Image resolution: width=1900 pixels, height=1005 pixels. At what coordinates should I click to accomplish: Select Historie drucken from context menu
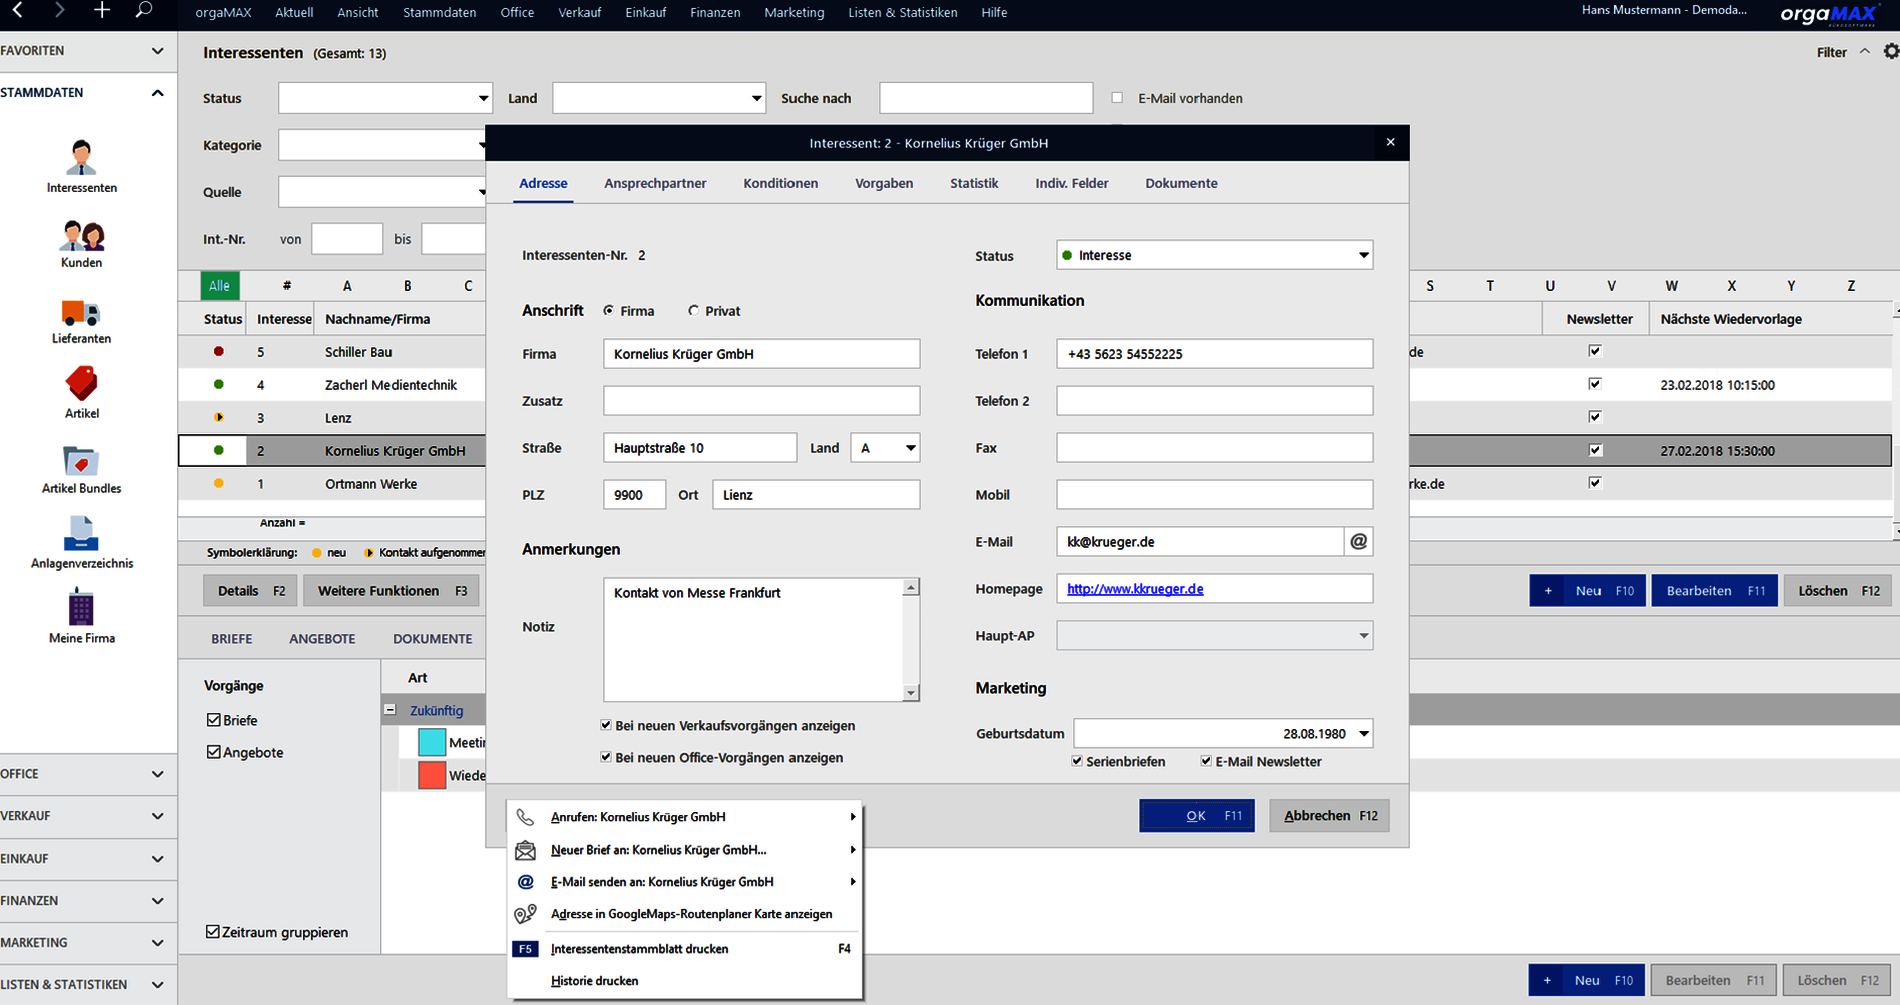594,981
